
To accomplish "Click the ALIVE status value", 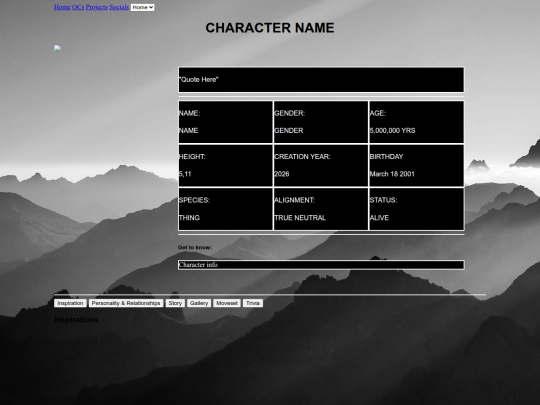I will pos(379,218).
